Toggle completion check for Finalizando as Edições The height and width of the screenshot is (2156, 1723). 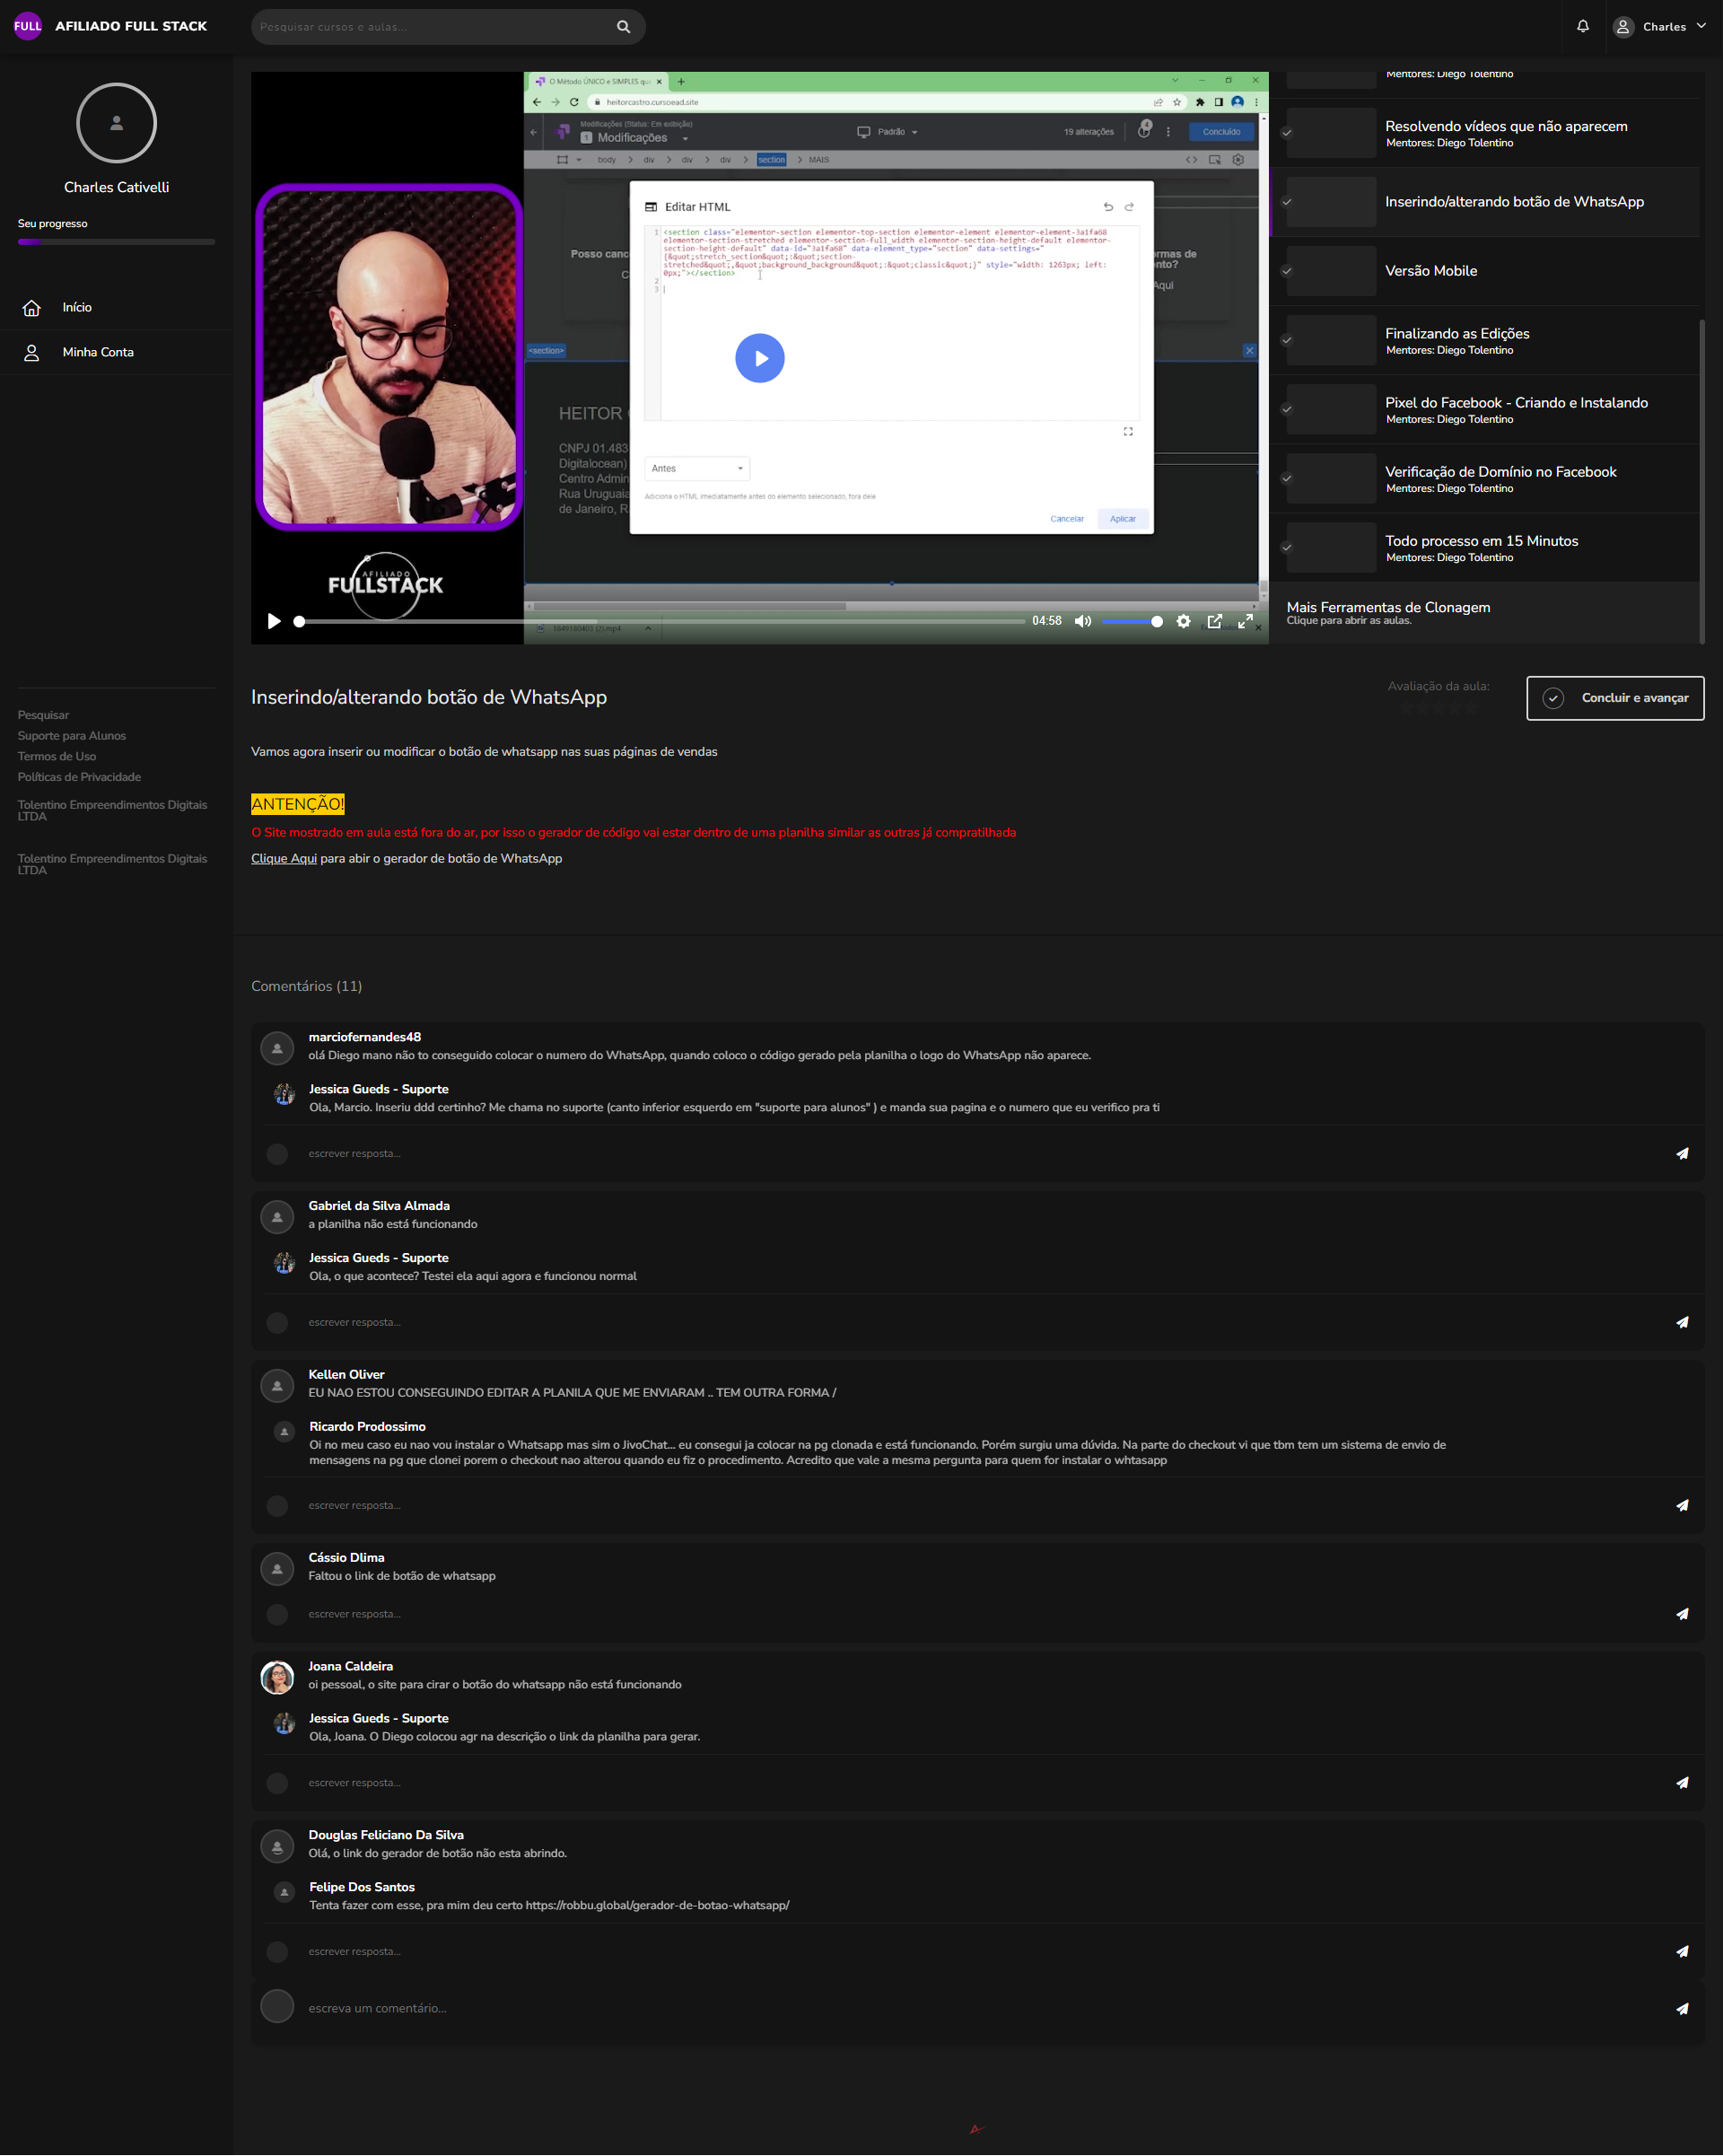pyautogui.click(x=1286, y=340)
